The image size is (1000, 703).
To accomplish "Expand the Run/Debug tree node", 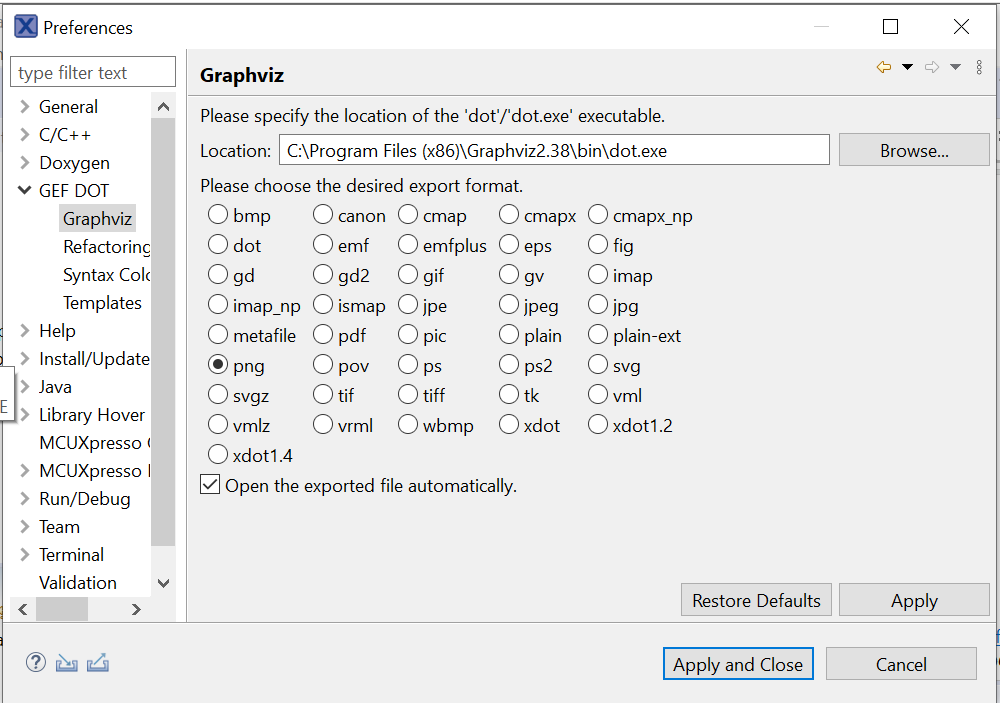I will click(x=25, y=499).
